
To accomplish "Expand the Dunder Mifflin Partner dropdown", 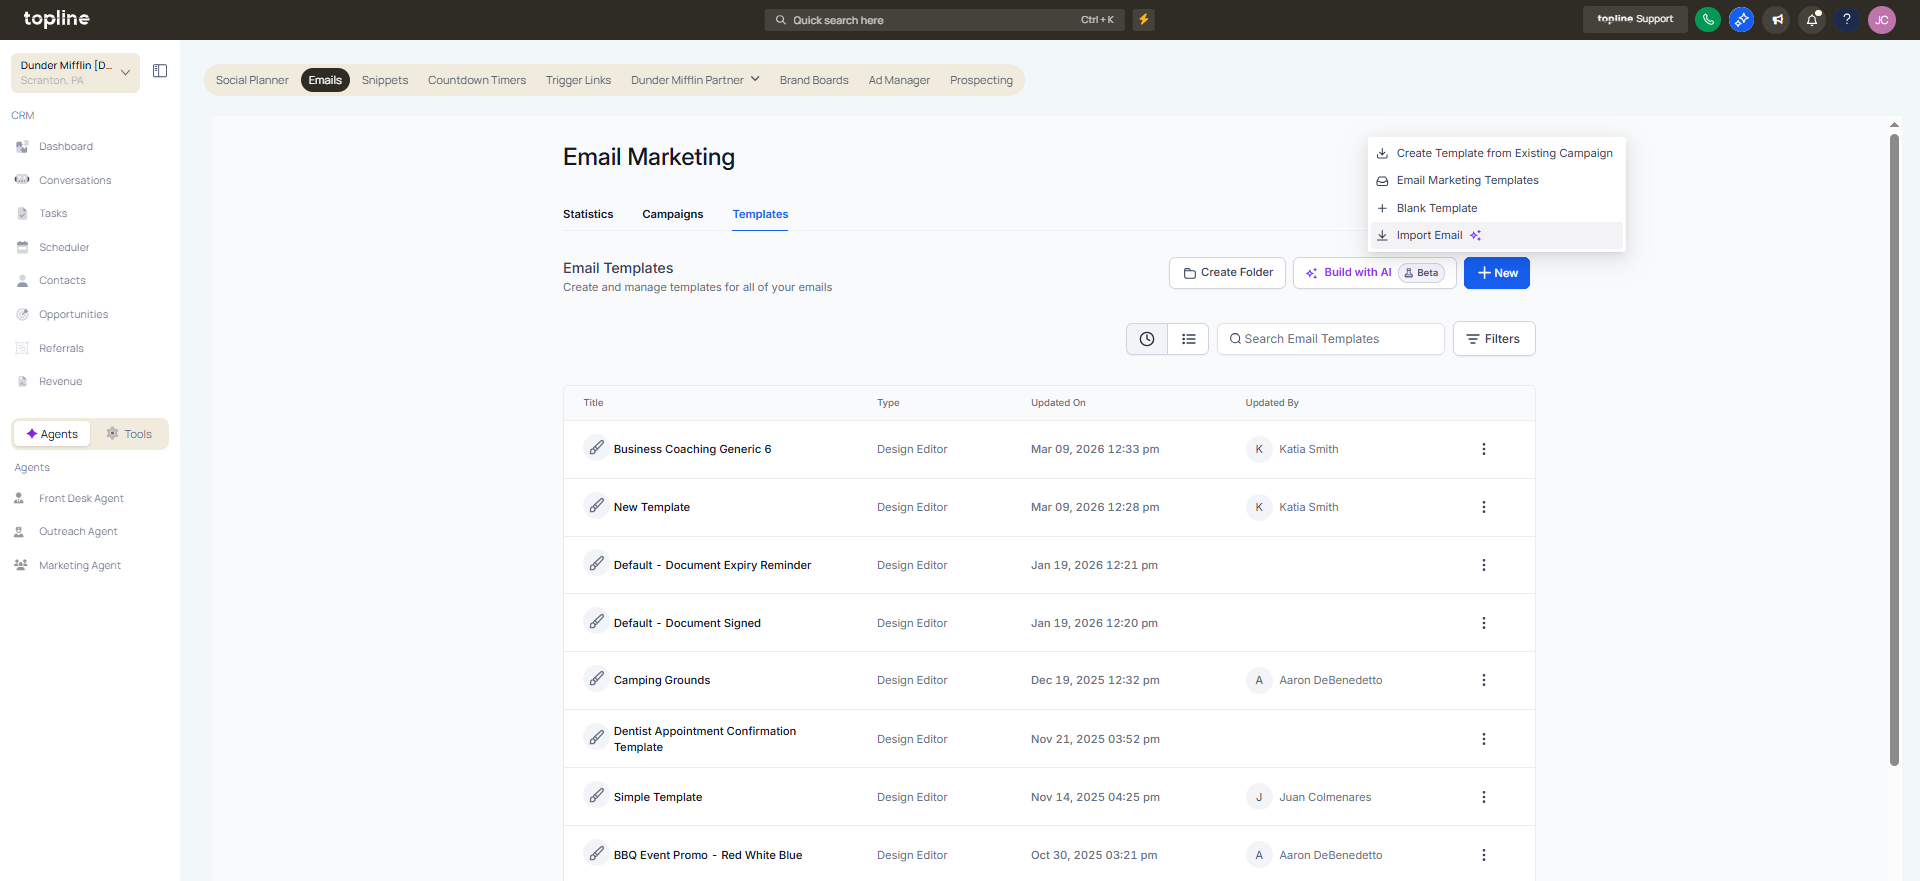I will 695,80.
